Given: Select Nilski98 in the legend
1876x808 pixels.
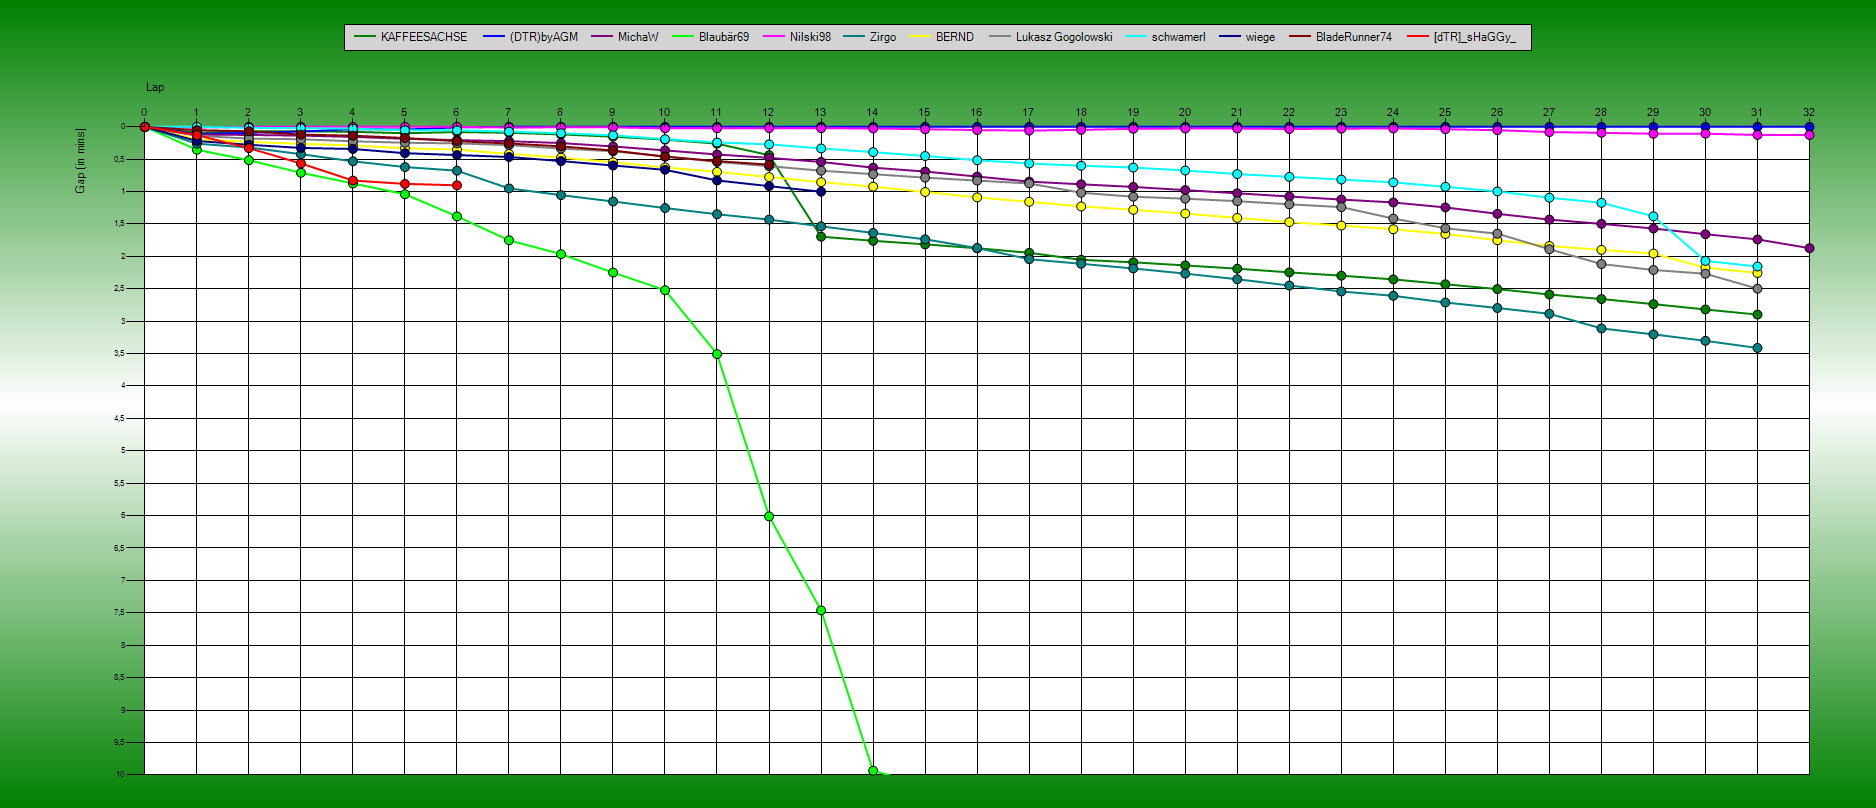Looking at the screenshot, I should [797, 37].
